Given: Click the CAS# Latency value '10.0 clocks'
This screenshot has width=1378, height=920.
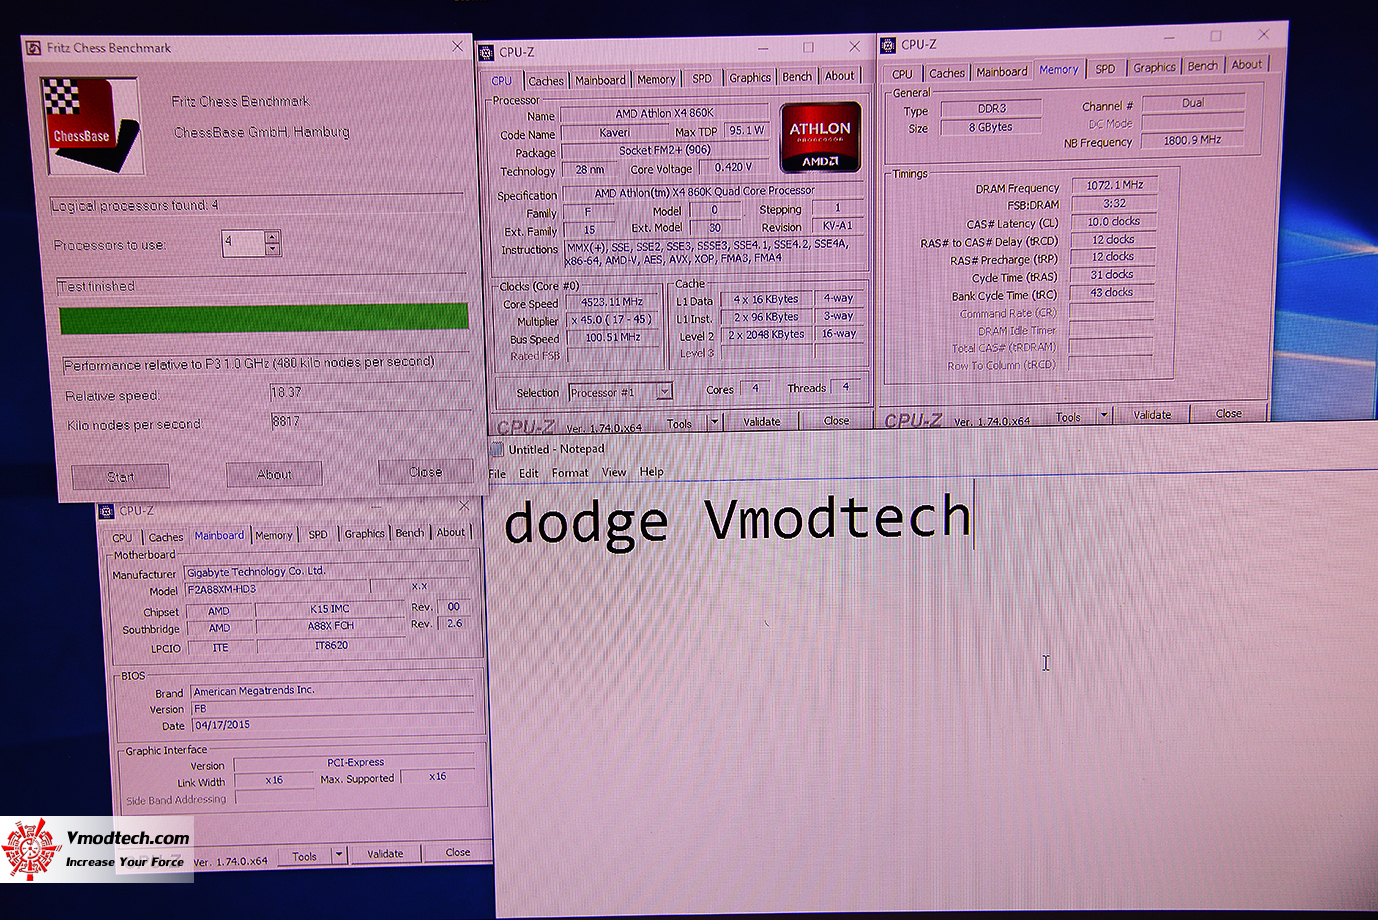Looking at the screenshot, I should click(x=1114, y=222).
